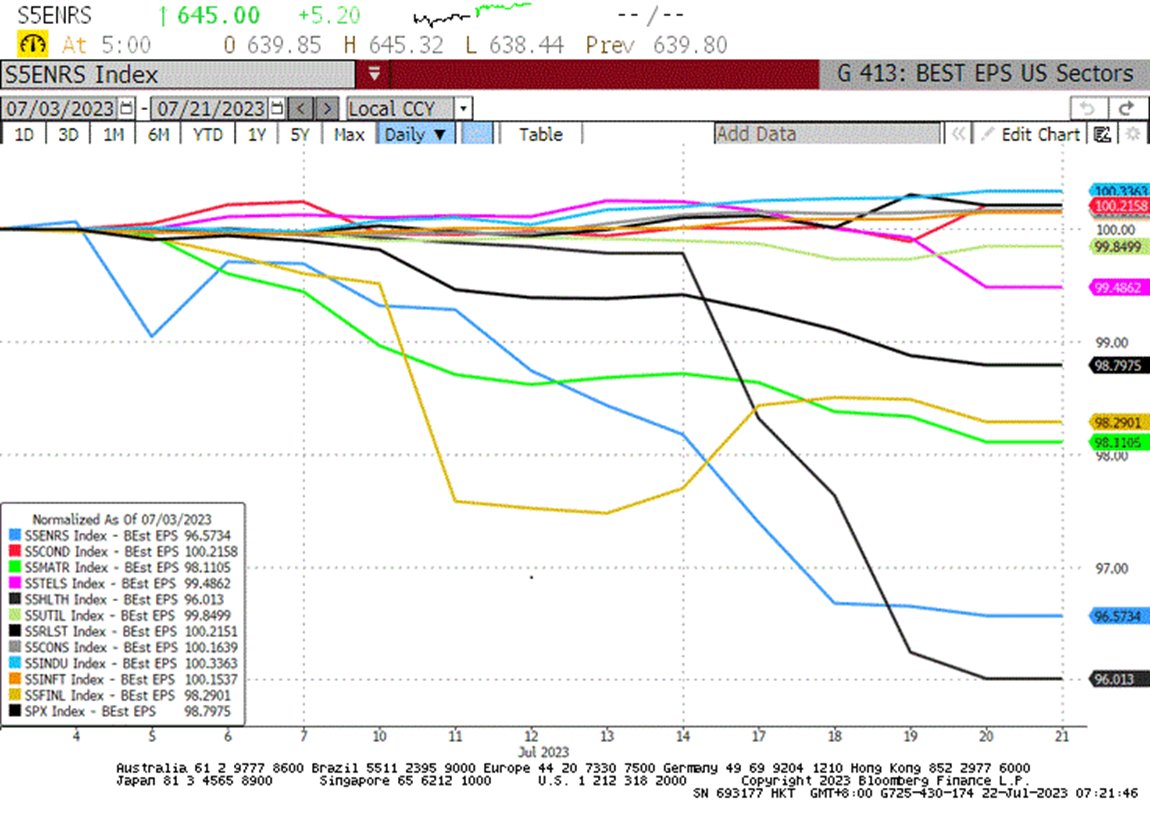1150x829 pixels.
Task: Switch to Table view
Action: tap(541, 134)
